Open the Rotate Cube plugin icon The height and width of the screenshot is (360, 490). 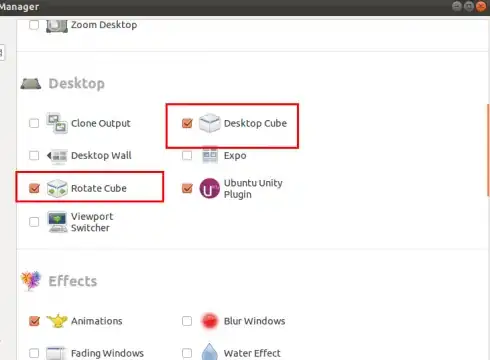(x=57, y=188)
